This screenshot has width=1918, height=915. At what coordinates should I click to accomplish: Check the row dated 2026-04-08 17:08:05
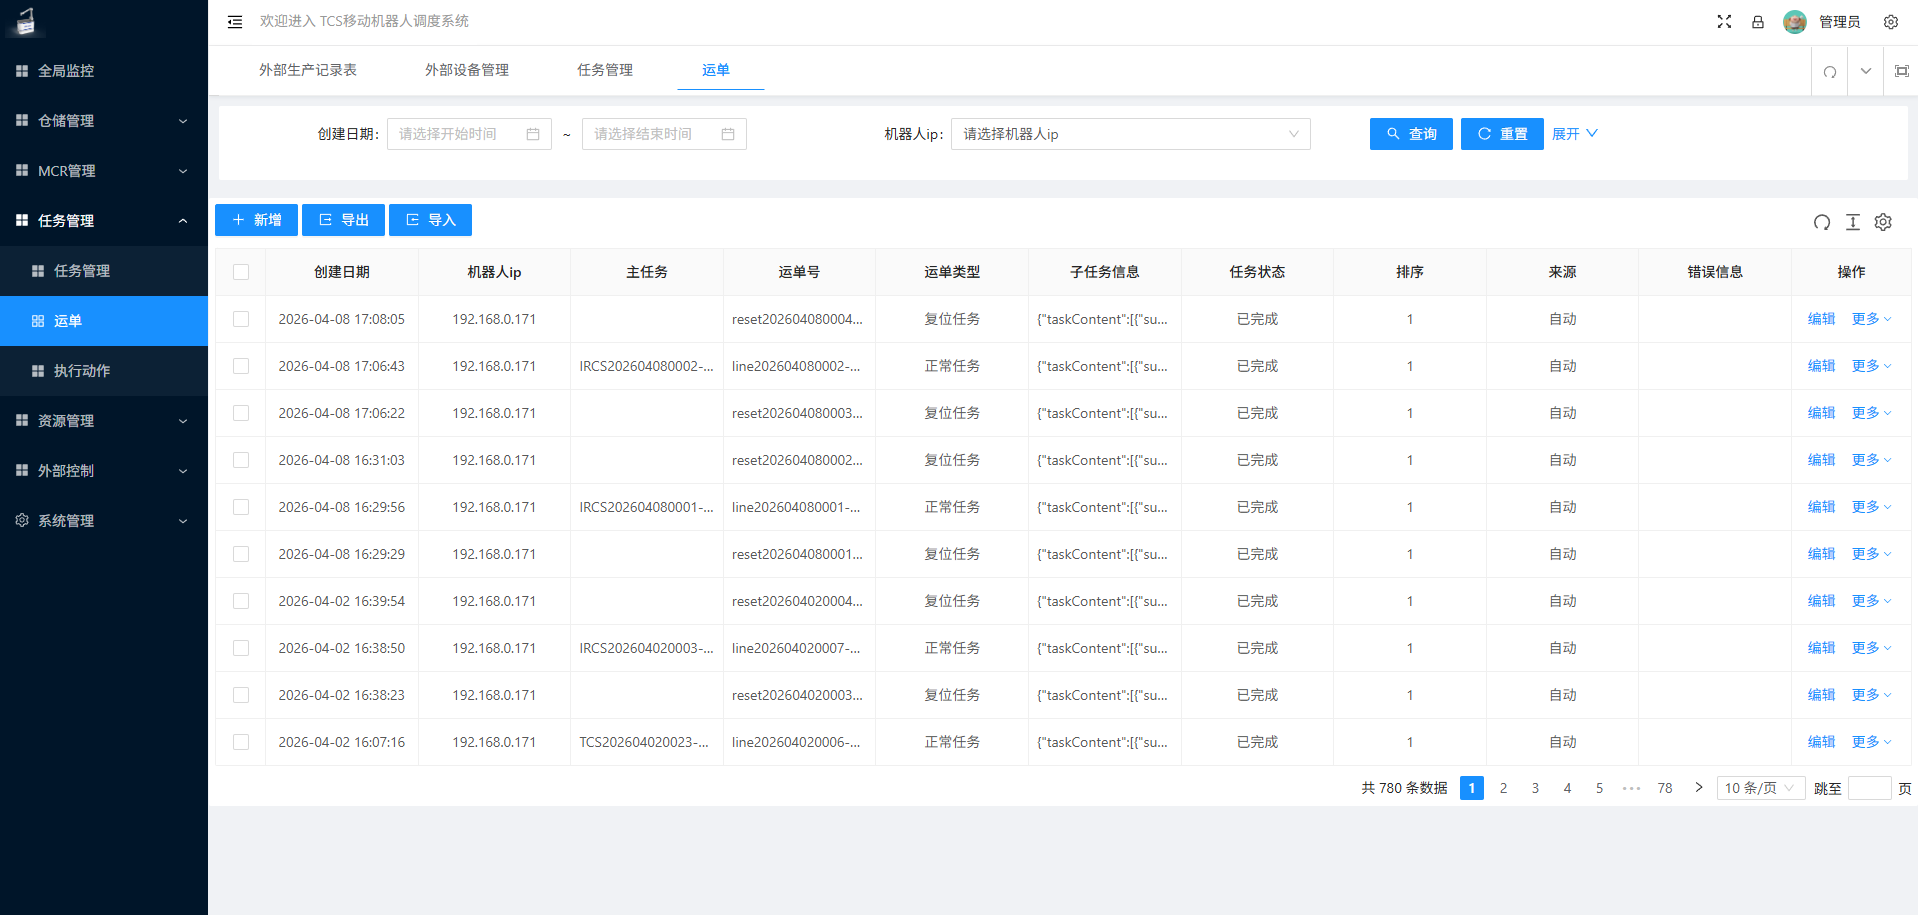click(241, 319)
